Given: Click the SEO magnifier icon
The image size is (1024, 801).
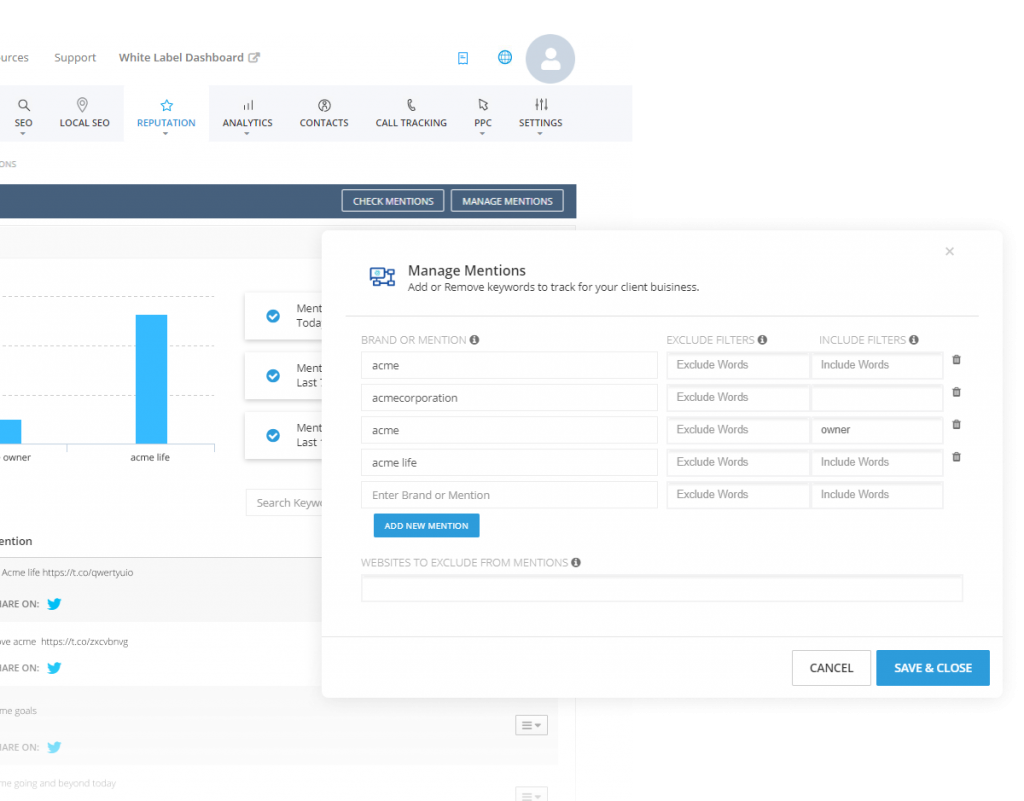Looking at the screenshot, I should (x=24, y=104).
